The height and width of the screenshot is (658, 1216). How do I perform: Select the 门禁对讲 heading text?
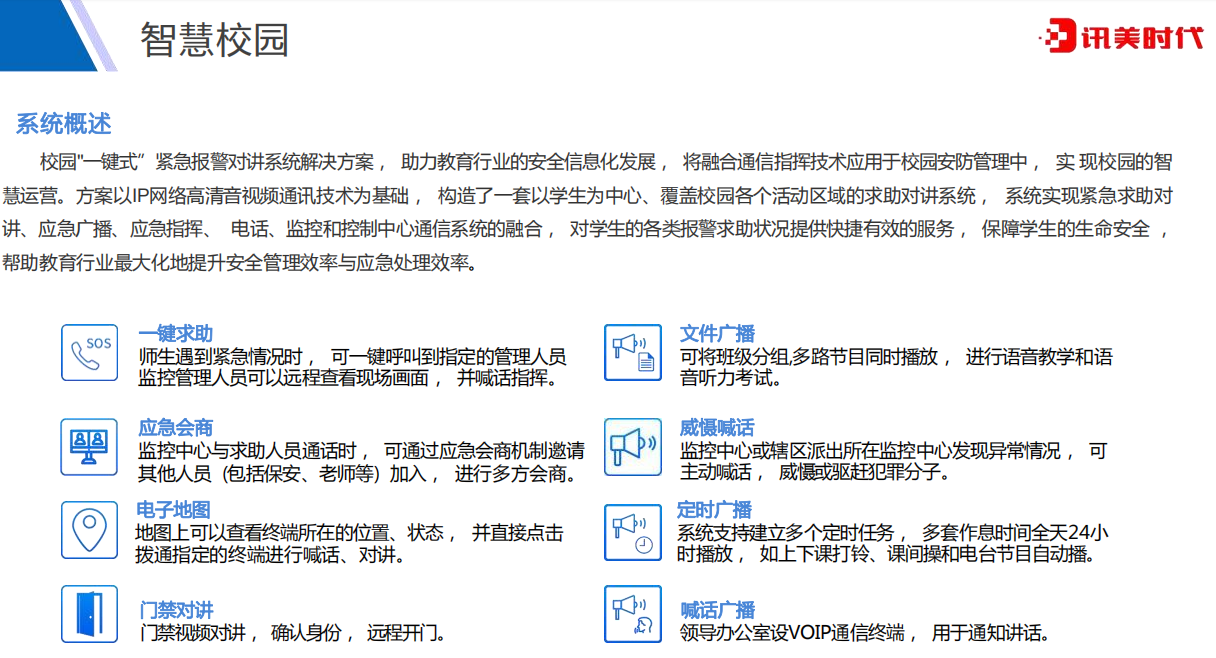pos(177,610)
